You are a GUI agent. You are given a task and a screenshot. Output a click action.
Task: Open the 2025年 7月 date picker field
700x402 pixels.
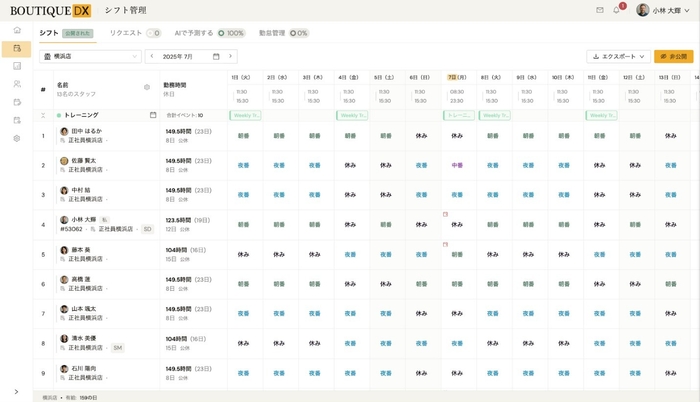tap(180, 57)
